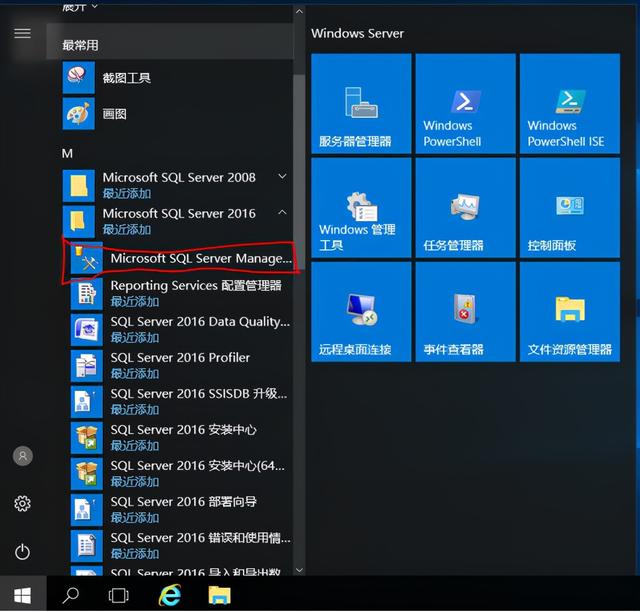Open taskbar Search magnifier

coord(70,595)
